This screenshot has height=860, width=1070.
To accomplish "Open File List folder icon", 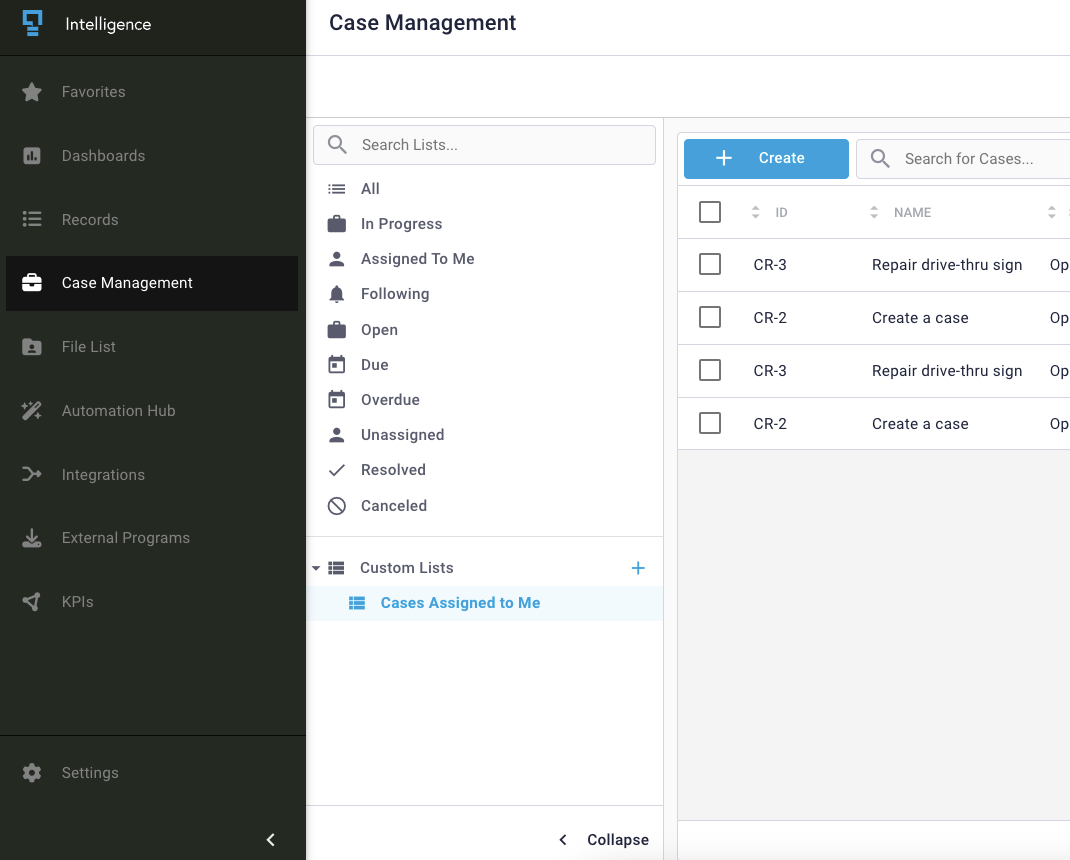I will pos(31,347).
